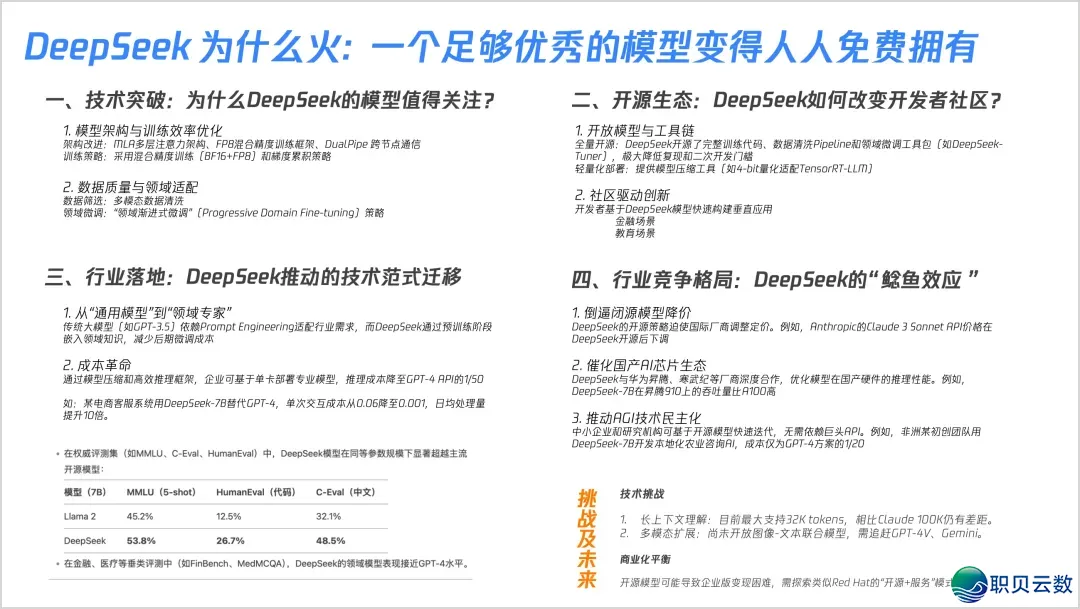
Task: Select subheading "1. 模型架构与训练效率优化"
Action: (143, 130)
